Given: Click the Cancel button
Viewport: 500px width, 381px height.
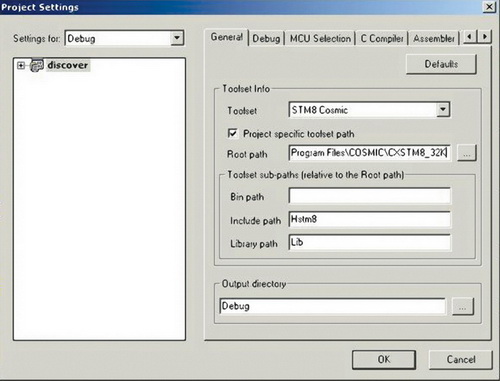Looking at the screenshot, I should click(461, 359).
